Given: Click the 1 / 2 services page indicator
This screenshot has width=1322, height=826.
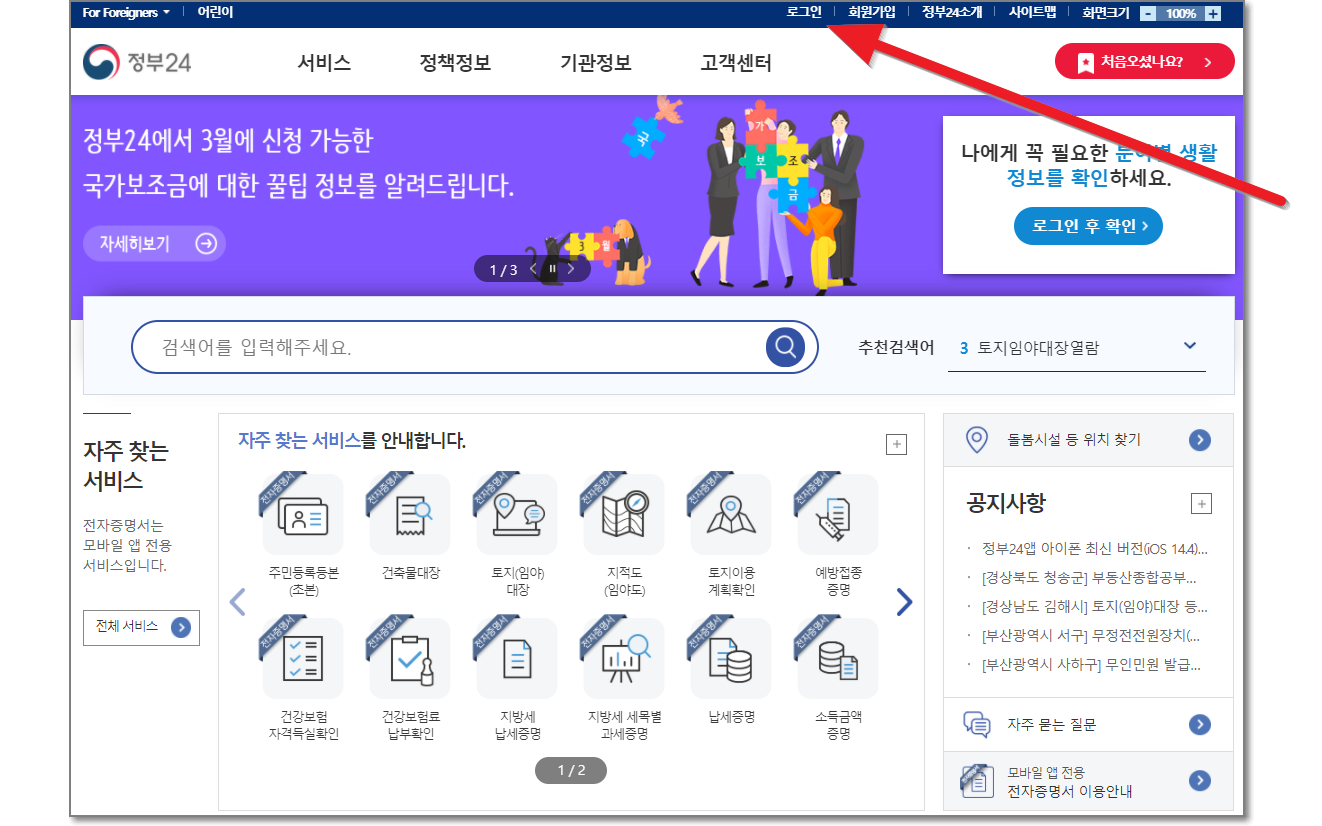Looking at the screenshot, I should click(571, 770).
